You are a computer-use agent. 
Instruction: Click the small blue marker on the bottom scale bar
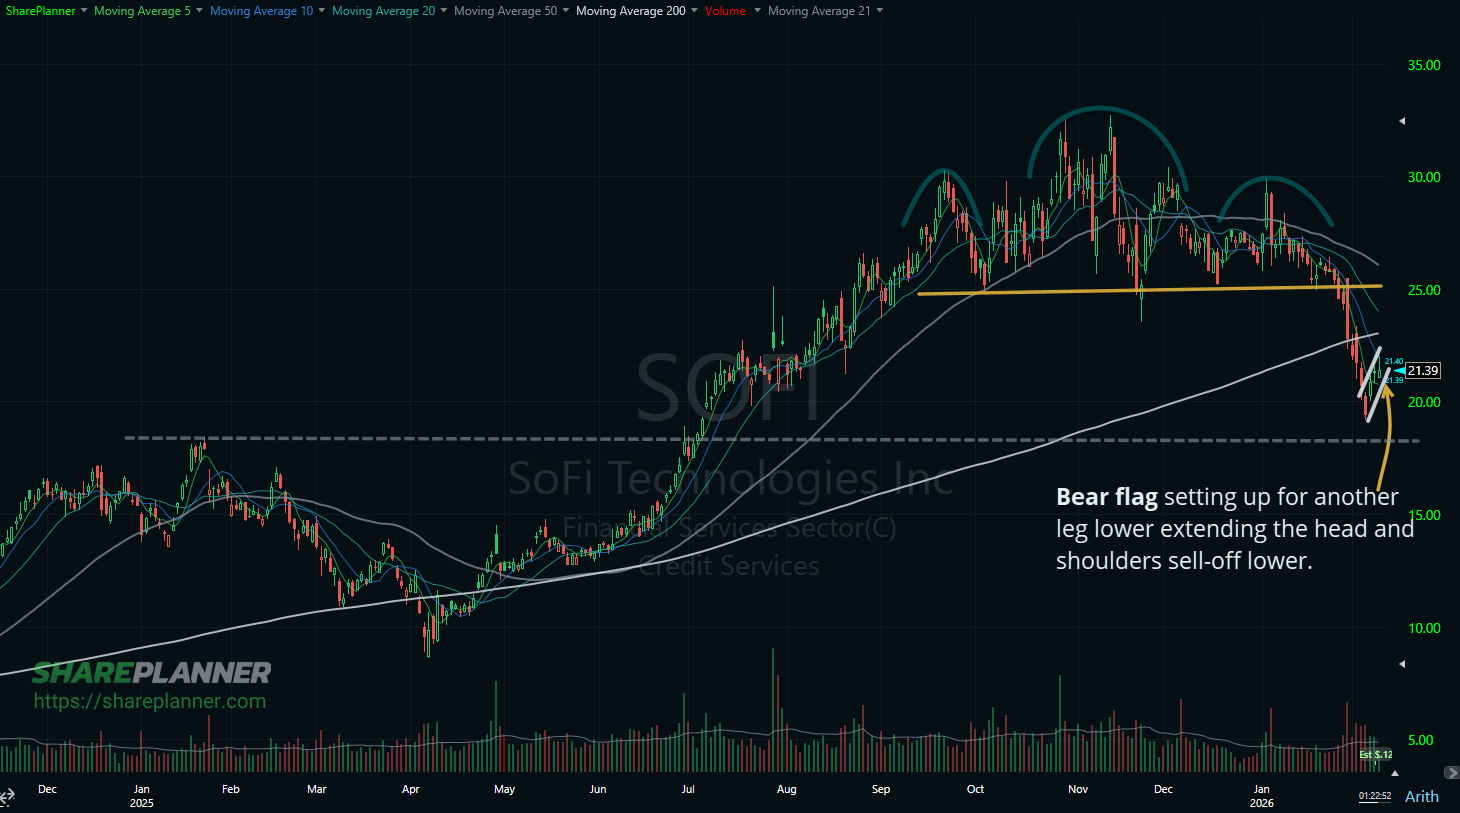[8, 806]
